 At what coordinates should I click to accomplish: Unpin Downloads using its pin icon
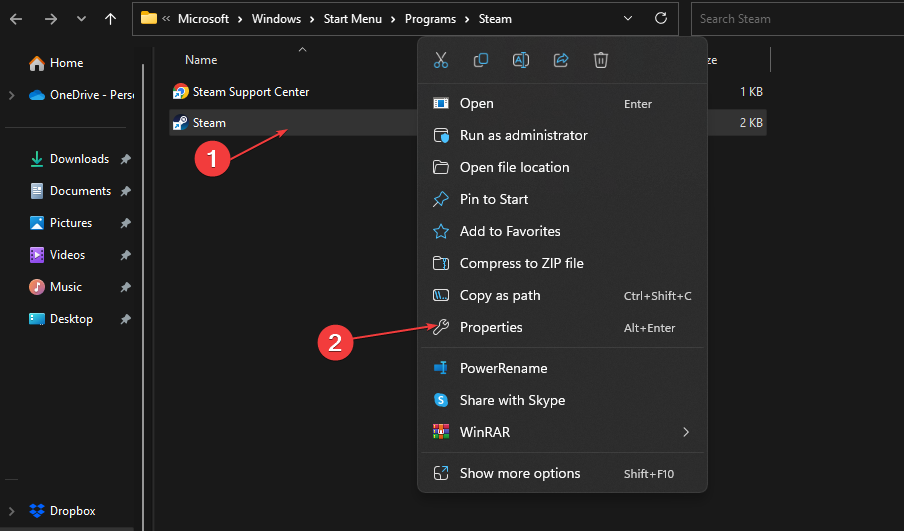(x=126, y=160)
